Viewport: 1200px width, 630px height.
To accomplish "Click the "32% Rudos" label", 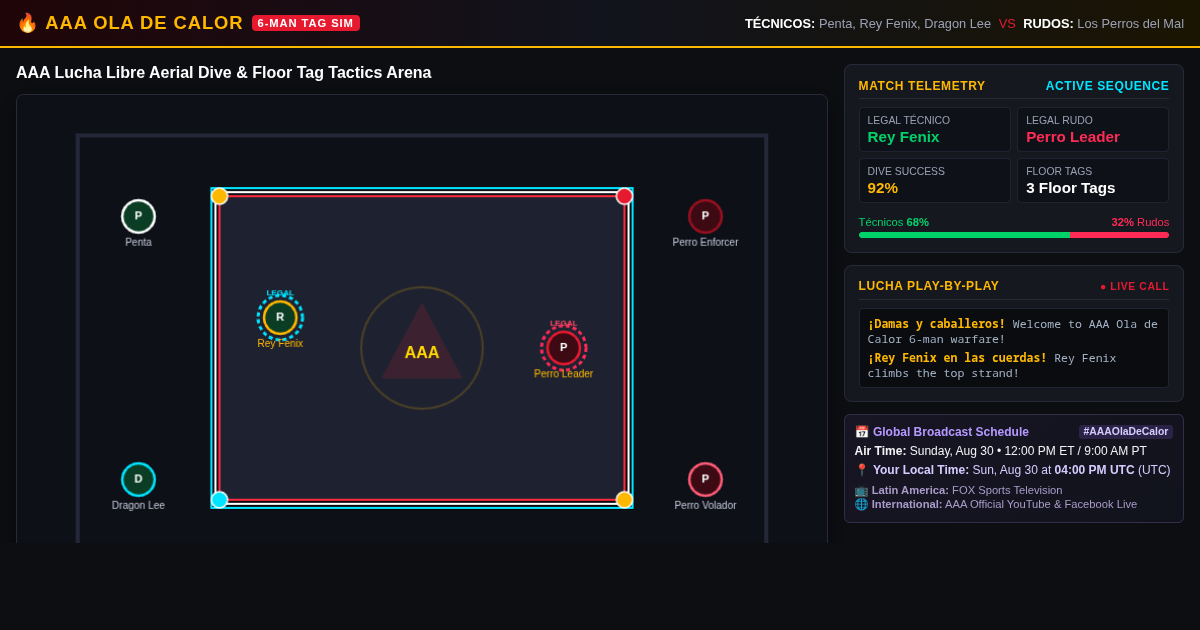I will [x=1140, y=222].
